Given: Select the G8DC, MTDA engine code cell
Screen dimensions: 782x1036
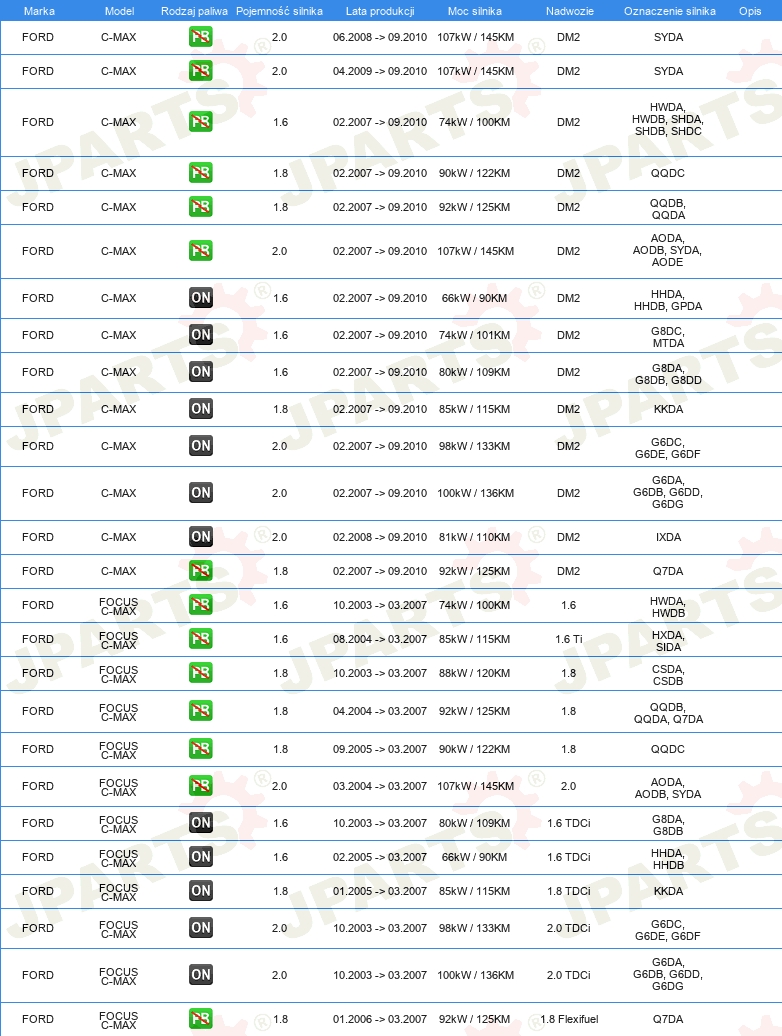Looking at the screenshot, I should [x=668, y=337].
